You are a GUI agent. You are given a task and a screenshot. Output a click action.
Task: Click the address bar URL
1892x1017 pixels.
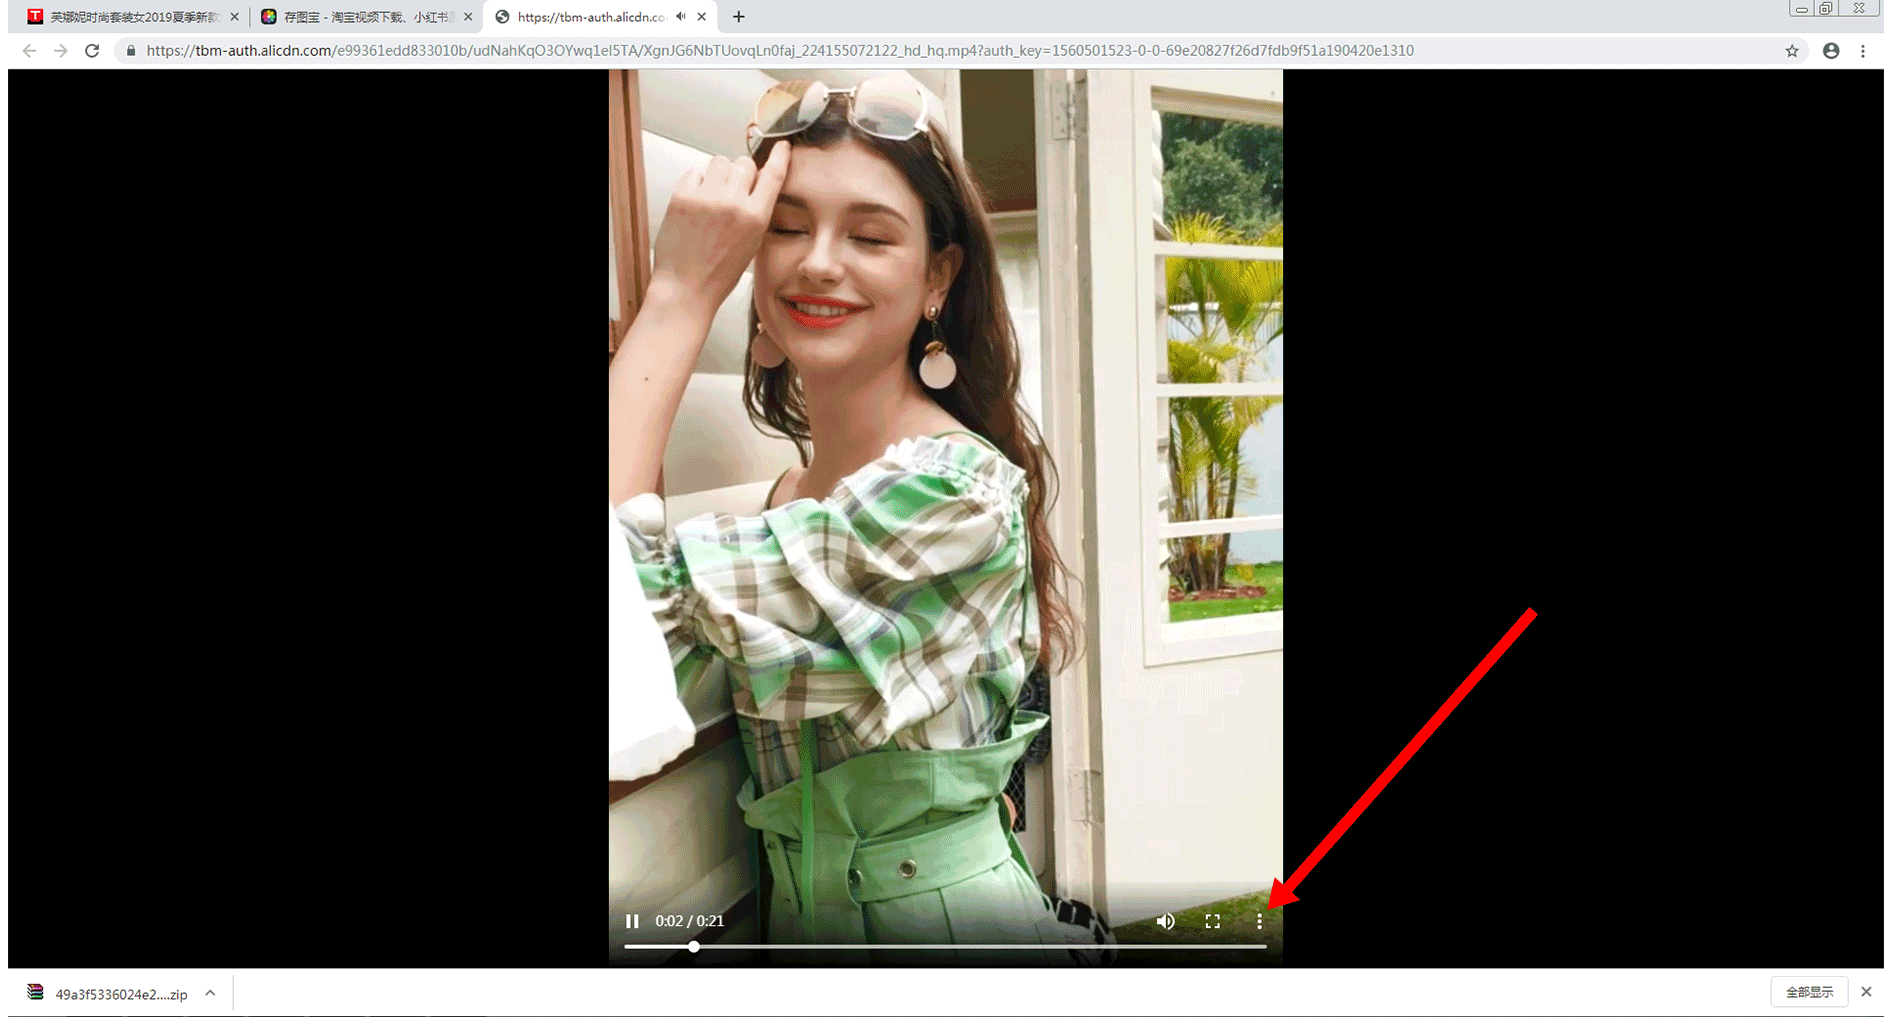(x=780, y=51)
